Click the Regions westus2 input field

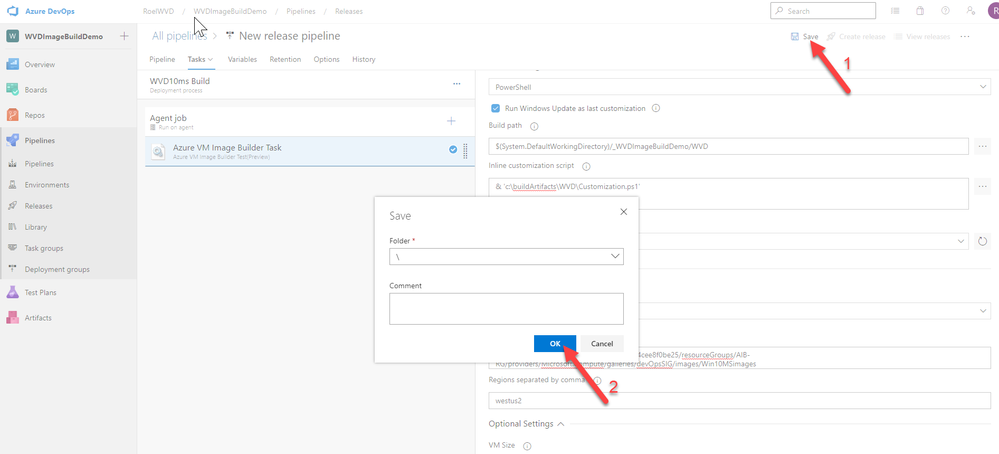(740, 401)
